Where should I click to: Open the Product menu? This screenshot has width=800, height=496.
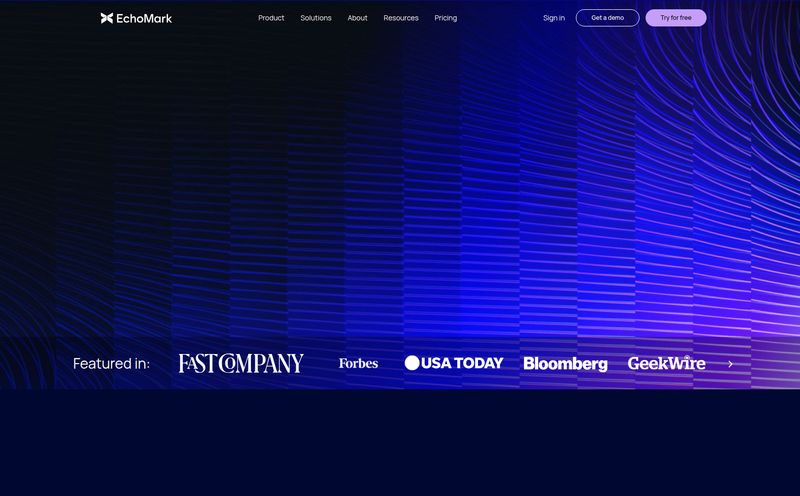coord(271,18)
